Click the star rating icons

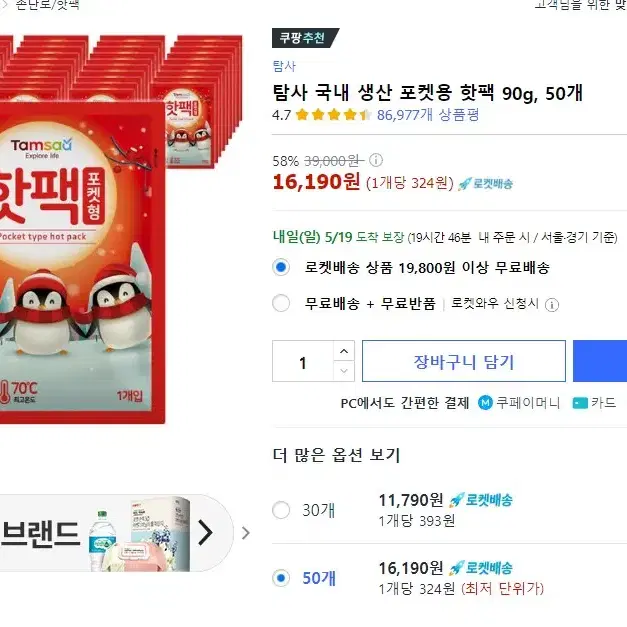click(x=333, y=115)
